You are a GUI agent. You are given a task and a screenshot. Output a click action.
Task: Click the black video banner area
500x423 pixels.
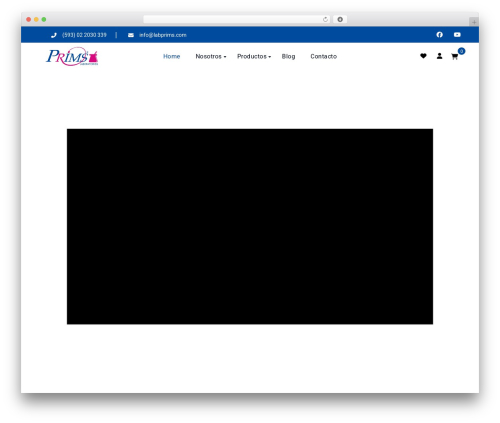coord(250,226)
